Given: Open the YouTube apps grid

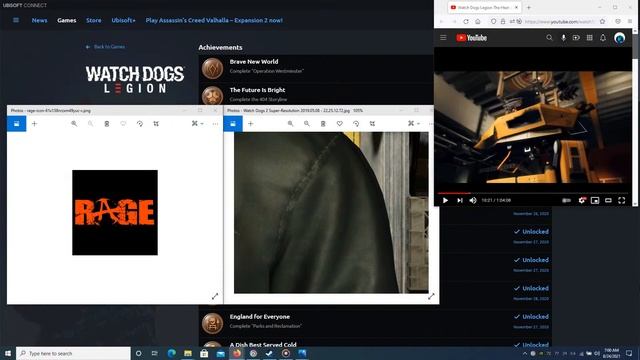Looking at the screenshot, I should coord(589,38).
